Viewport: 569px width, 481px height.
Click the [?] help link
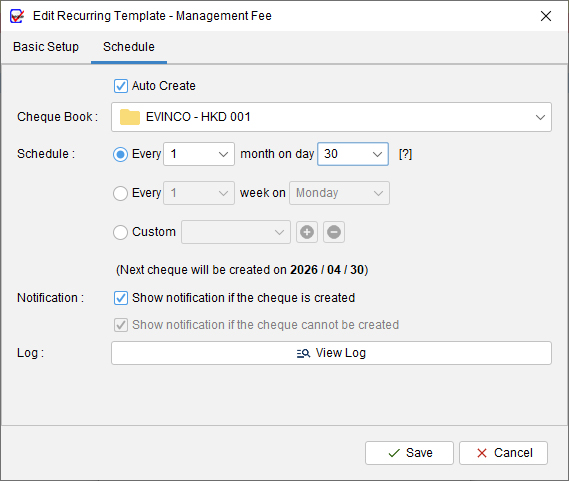[405, 154]
